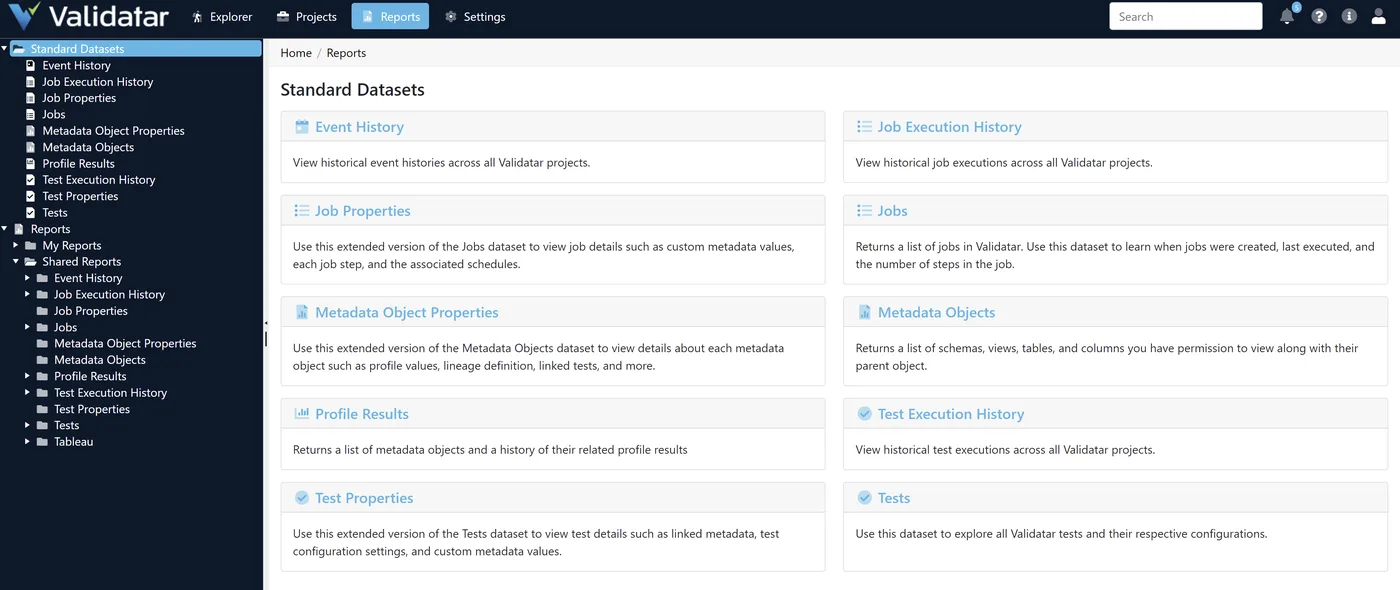Collapse the Standard Datasets tree node
The image size is (1400, 590).
point(4,48)
